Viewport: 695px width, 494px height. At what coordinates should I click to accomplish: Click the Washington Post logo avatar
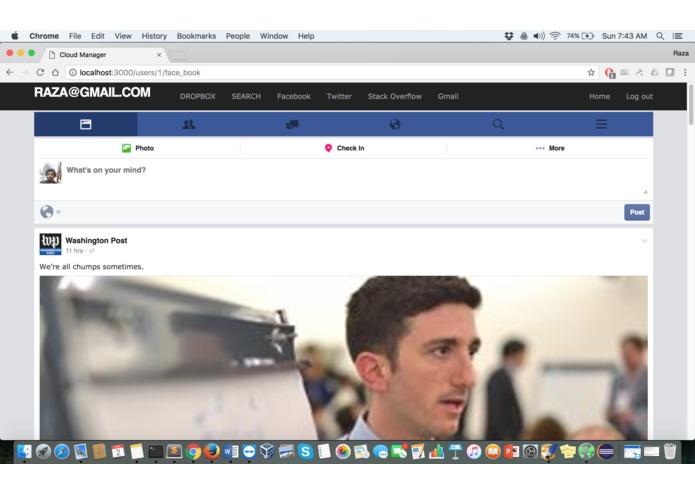point(51,244)
